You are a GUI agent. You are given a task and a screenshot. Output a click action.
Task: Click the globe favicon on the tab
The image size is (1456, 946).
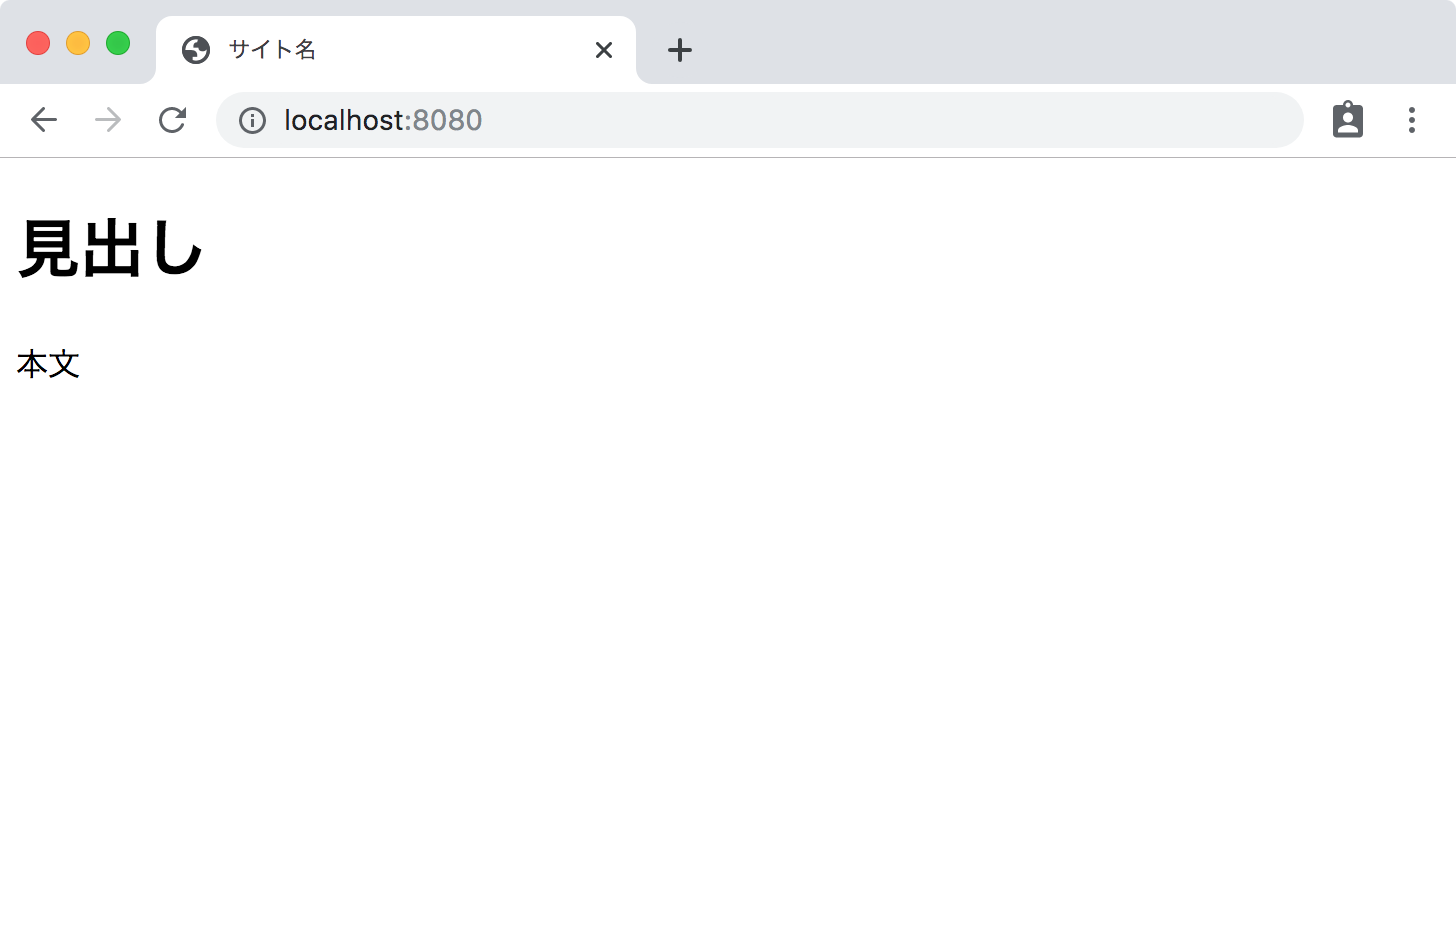coord(196,50)
